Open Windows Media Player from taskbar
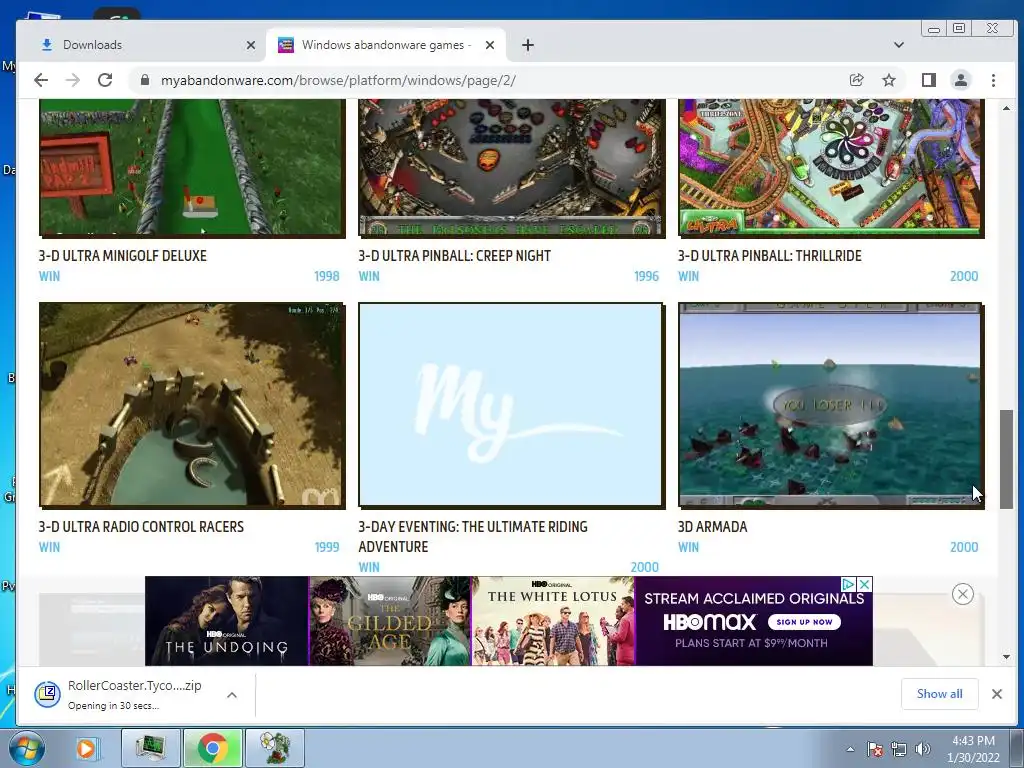Image resolution: width=1024 pixels, height=768 pixels. click(86, 748)
